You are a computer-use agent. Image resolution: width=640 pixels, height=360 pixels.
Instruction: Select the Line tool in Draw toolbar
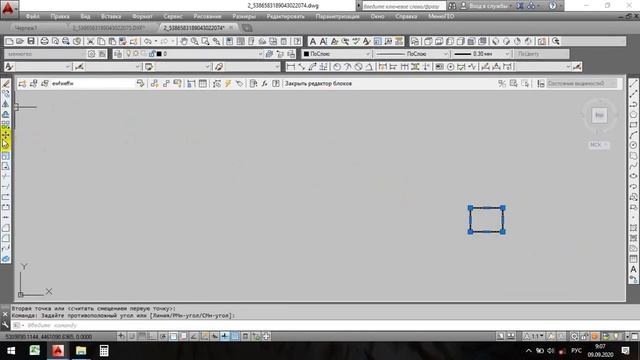pyautogui.click(x=633, y=84)
